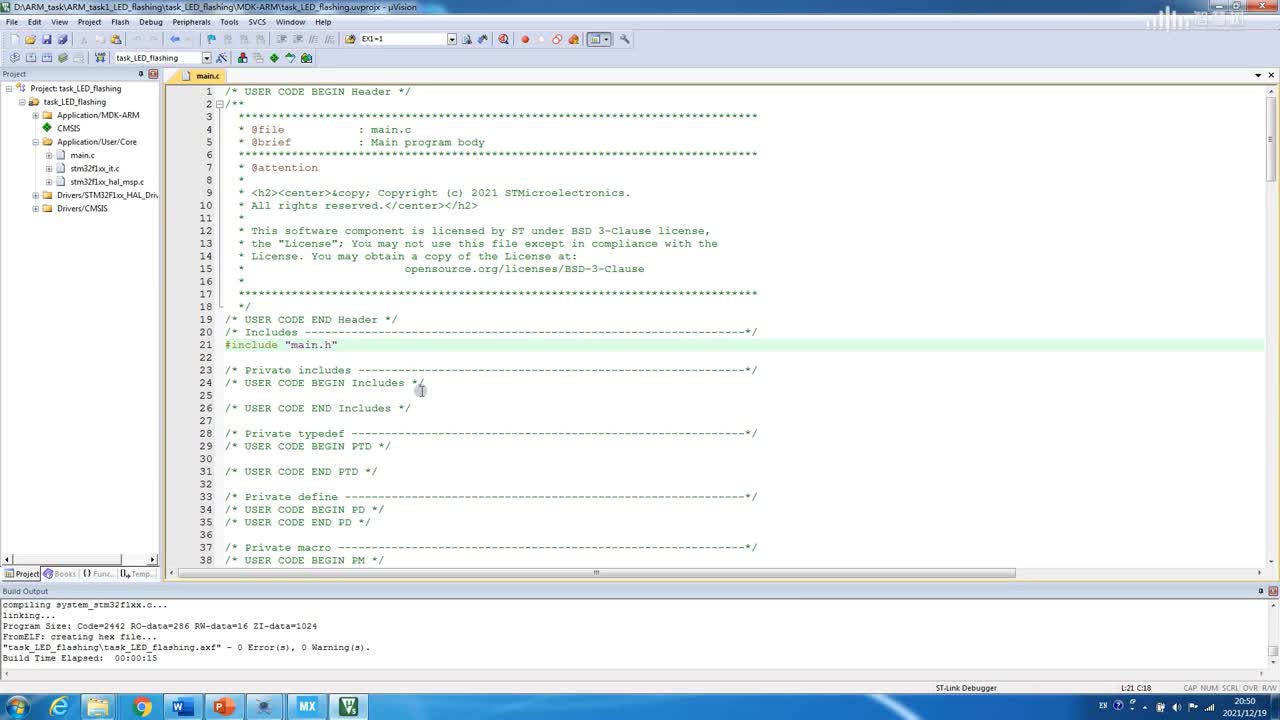Viewport: 1280px width, 720px height.
Task: Pin the Project panel
Action: pyautogui.click(x=140, y=74)
